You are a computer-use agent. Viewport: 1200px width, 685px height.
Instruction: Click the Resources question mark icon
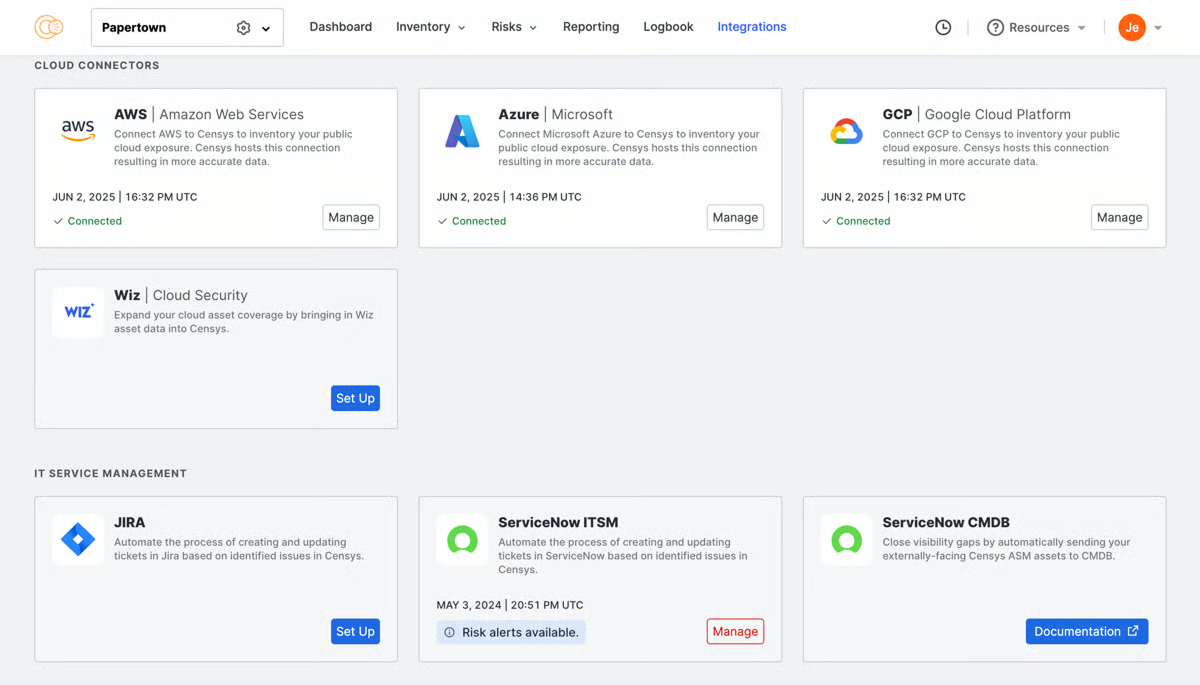[x=997, y=27]
